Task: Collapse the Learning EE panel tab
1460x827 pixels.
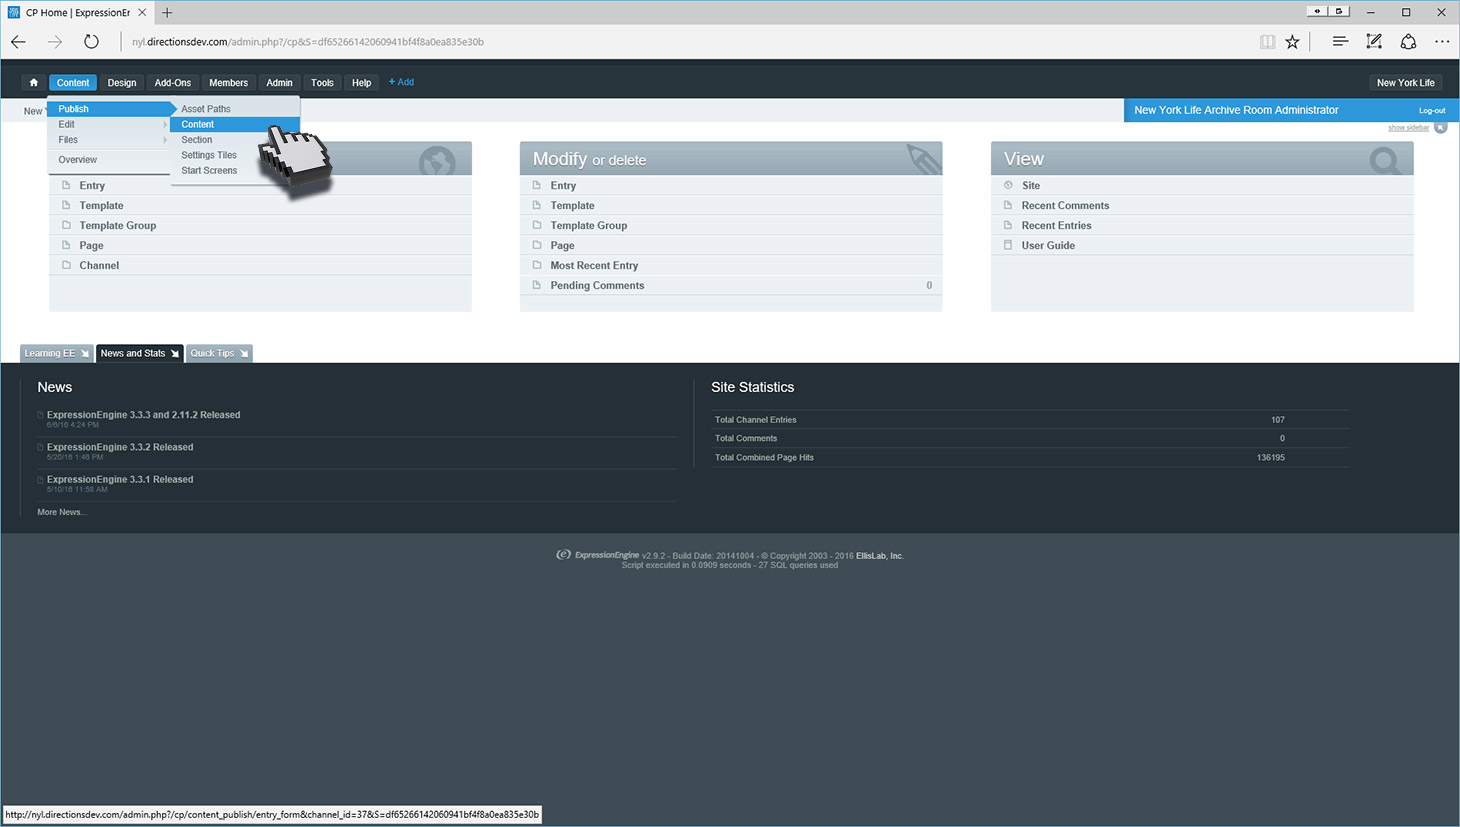Action: (56, 353)
